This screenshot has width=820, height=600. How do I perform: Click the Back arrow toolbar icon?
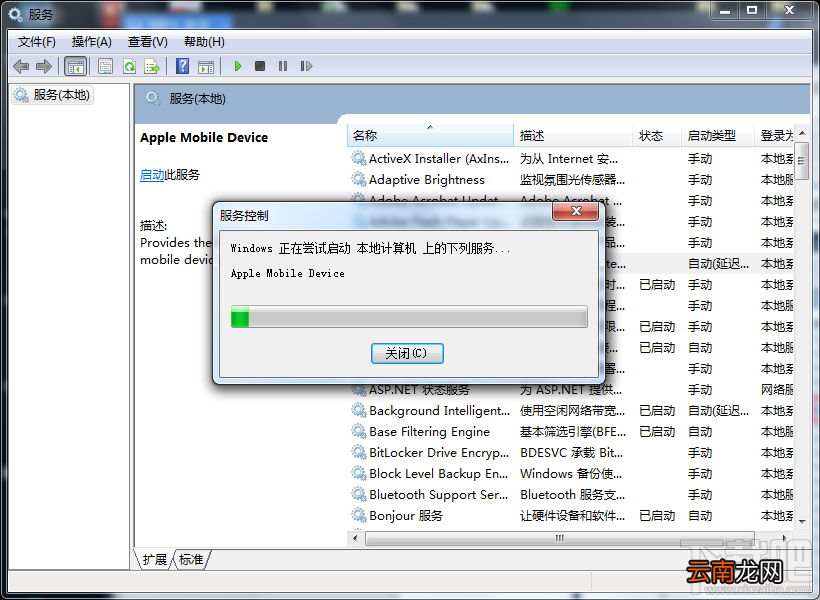point(21,66)
